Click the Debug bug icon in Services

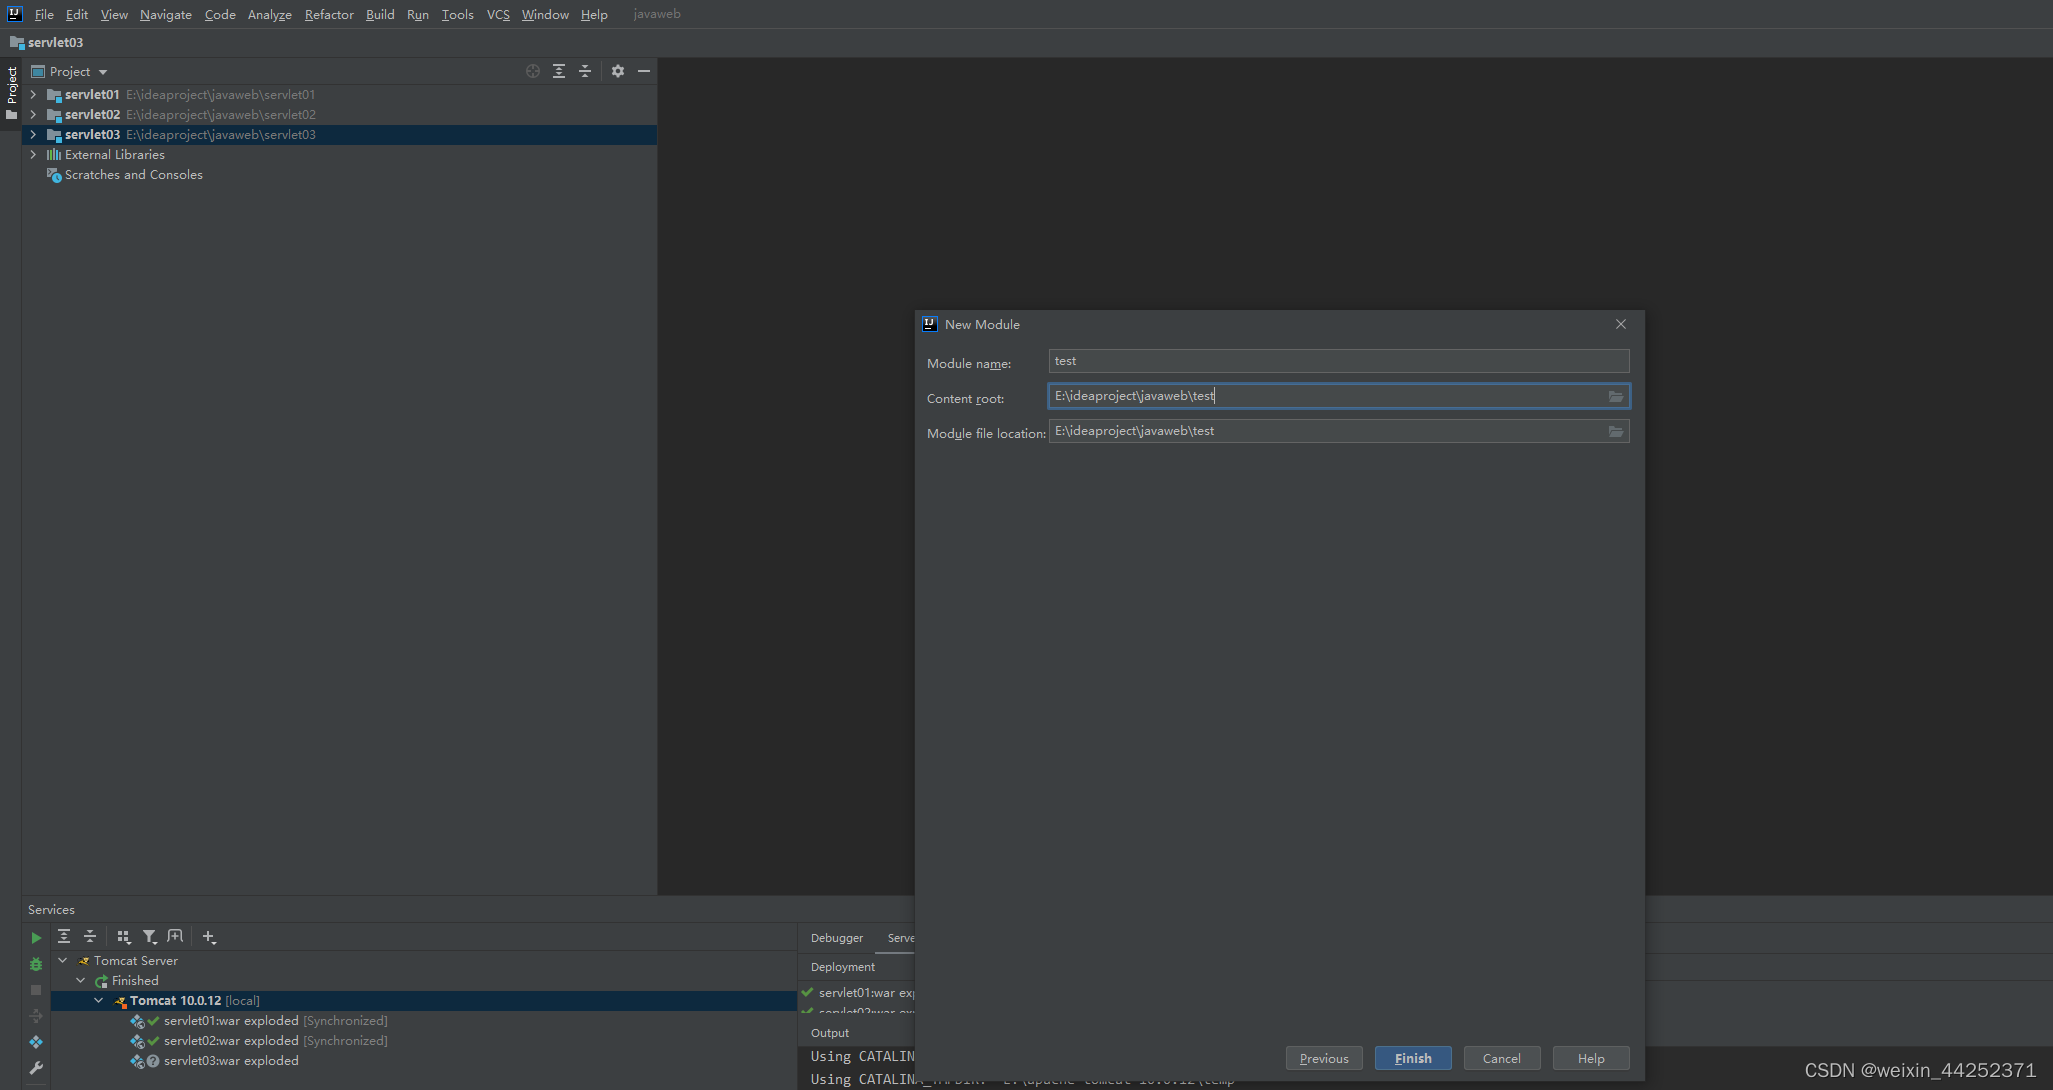click(36, 964)
